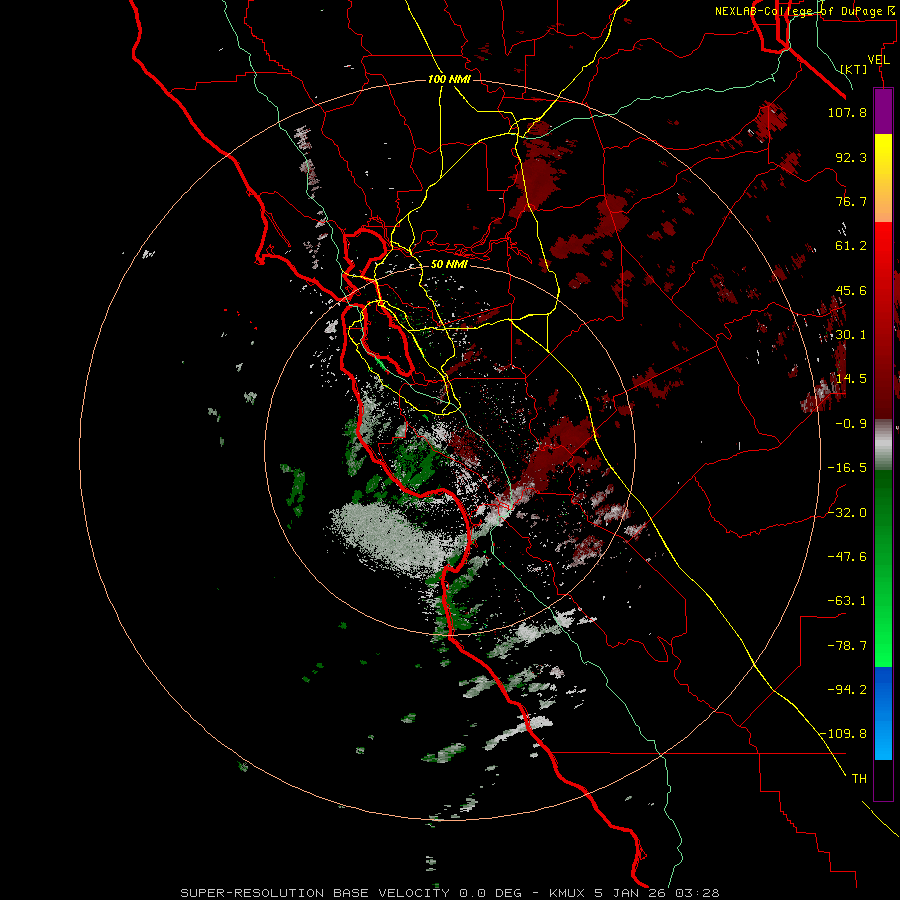The image size is (900, 900).
Task: Click the 03:28 timestamp in caption
Action: coord(698,893)
